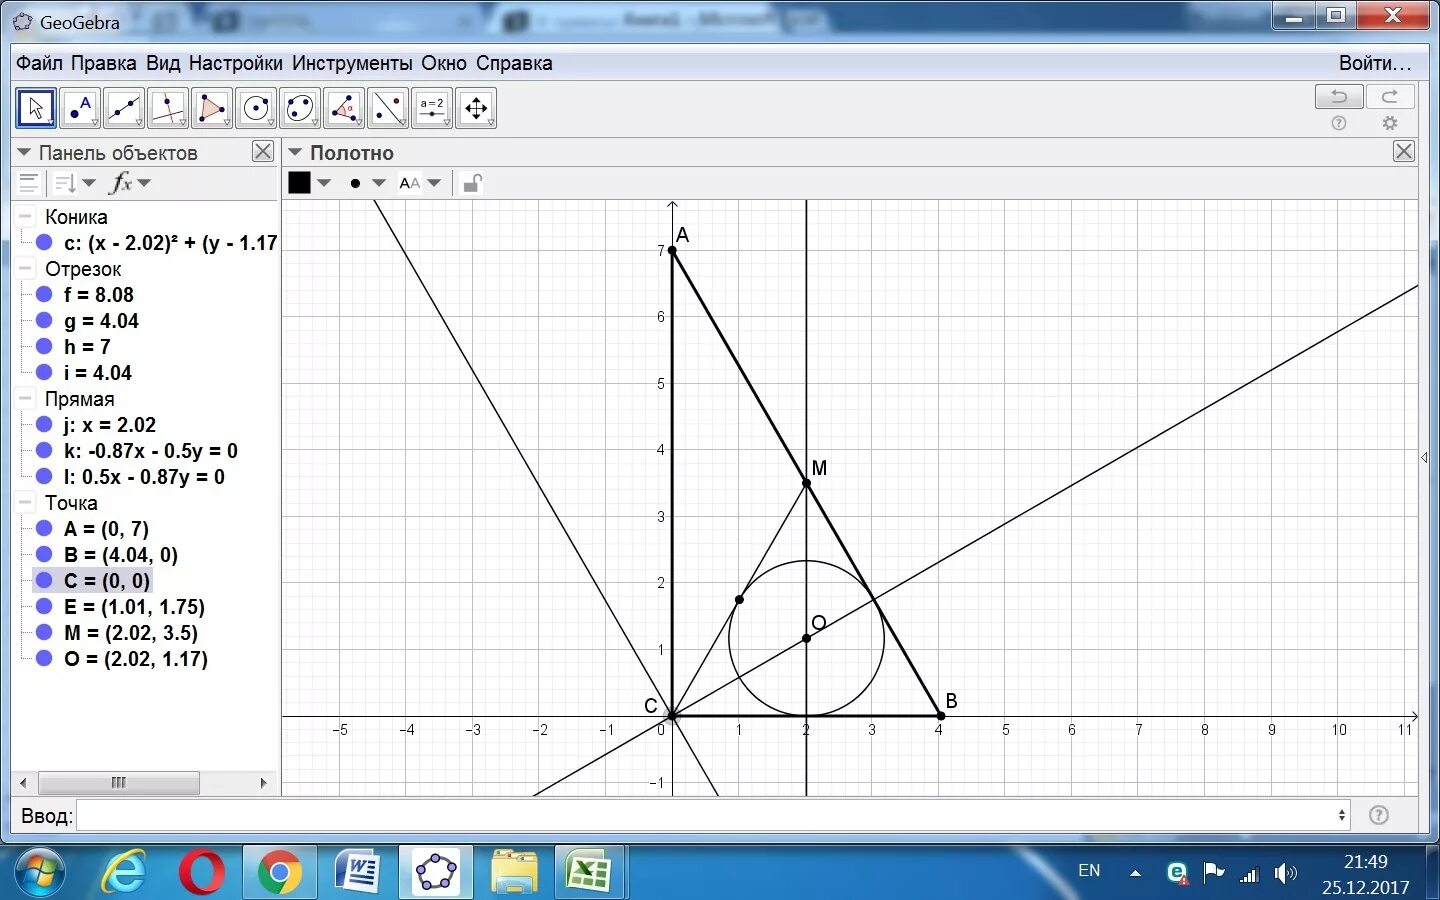
Task: Select the Move arrow tool
Action: tap(36, 108)
